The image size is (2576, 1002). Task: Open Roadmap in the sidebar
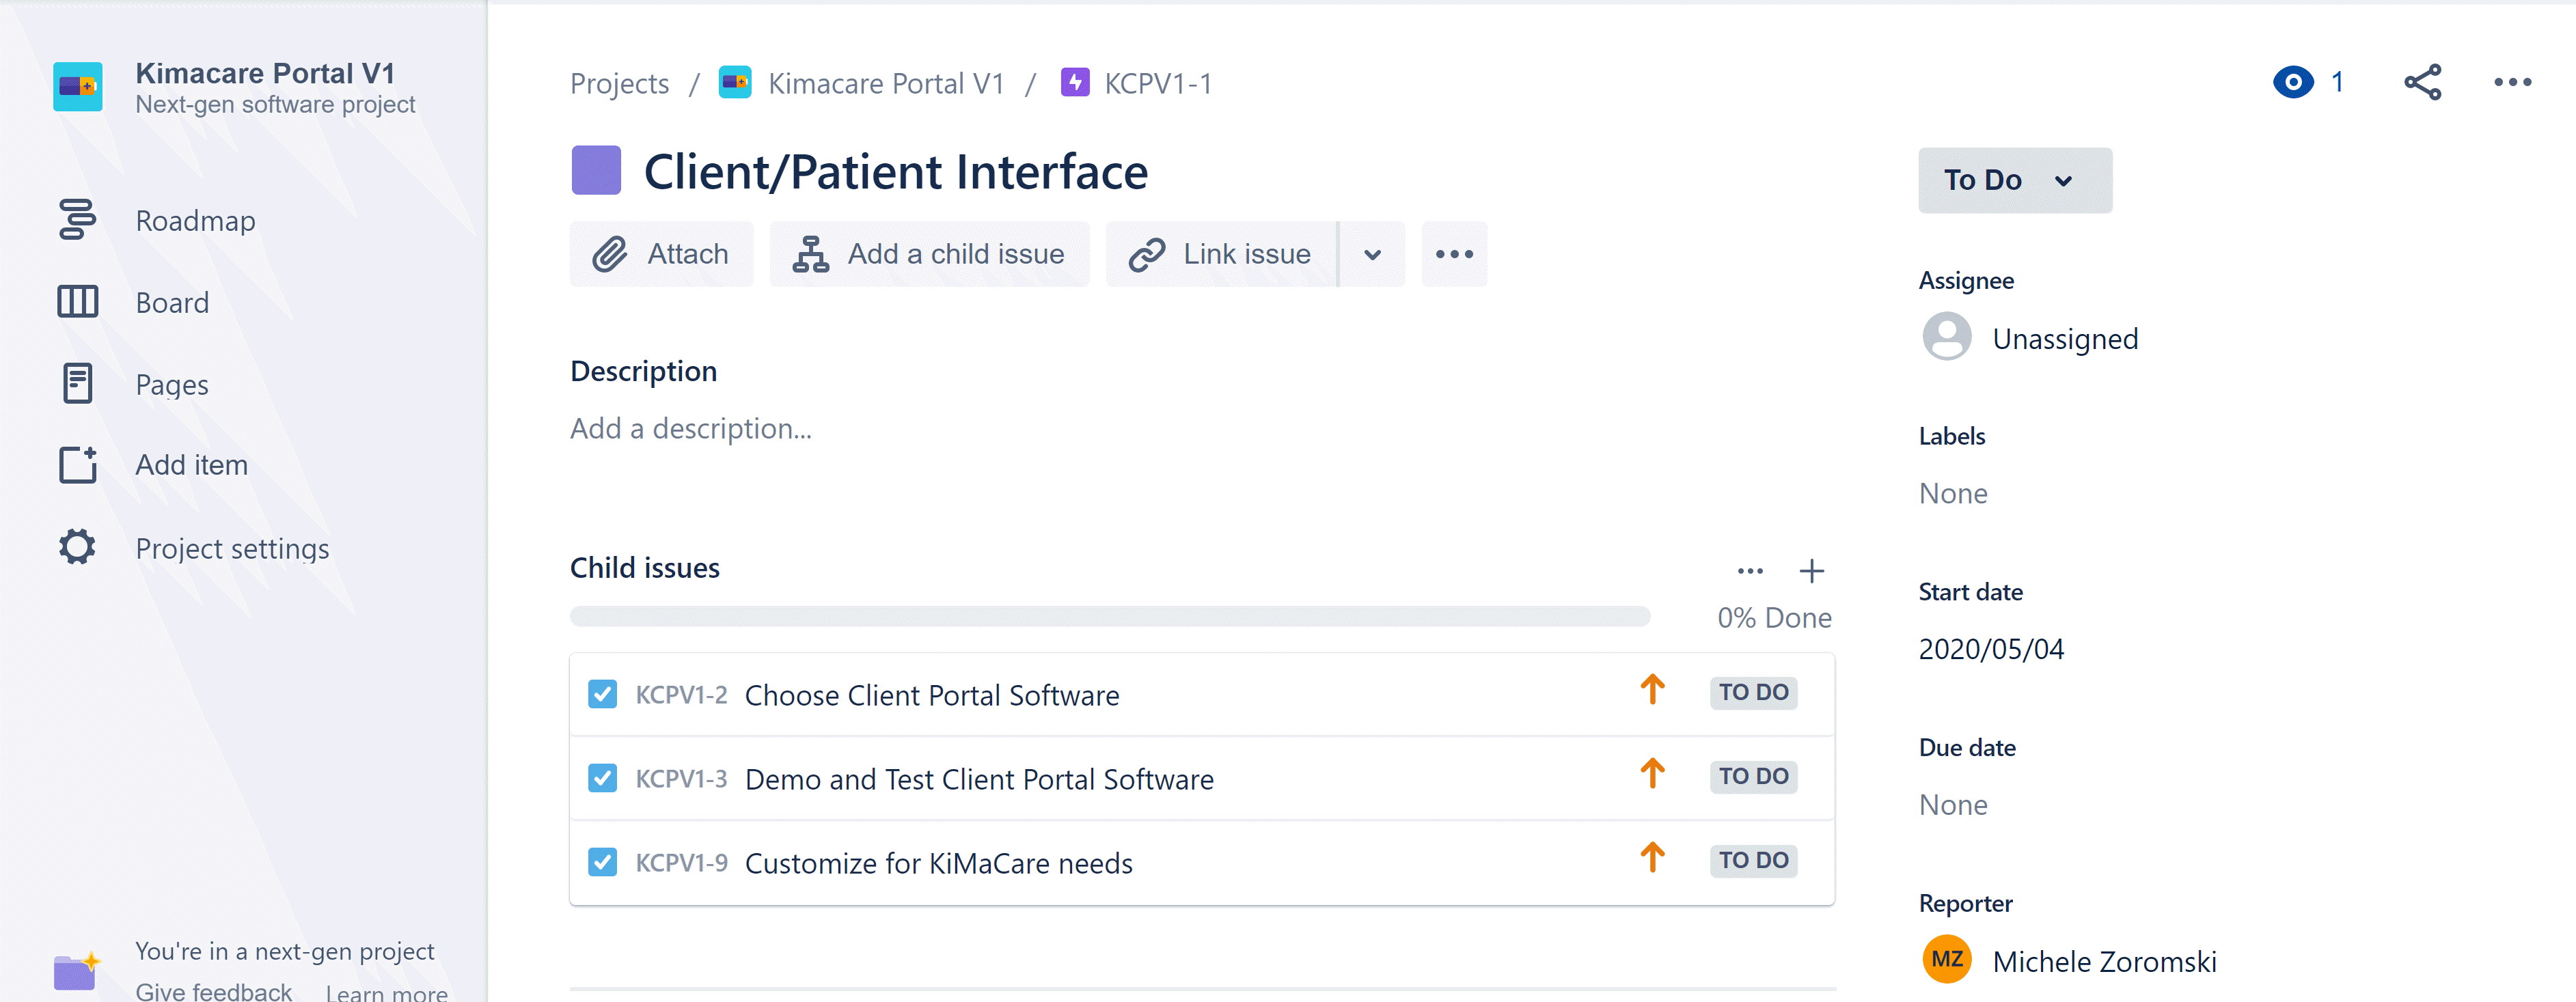coord(195,220)
